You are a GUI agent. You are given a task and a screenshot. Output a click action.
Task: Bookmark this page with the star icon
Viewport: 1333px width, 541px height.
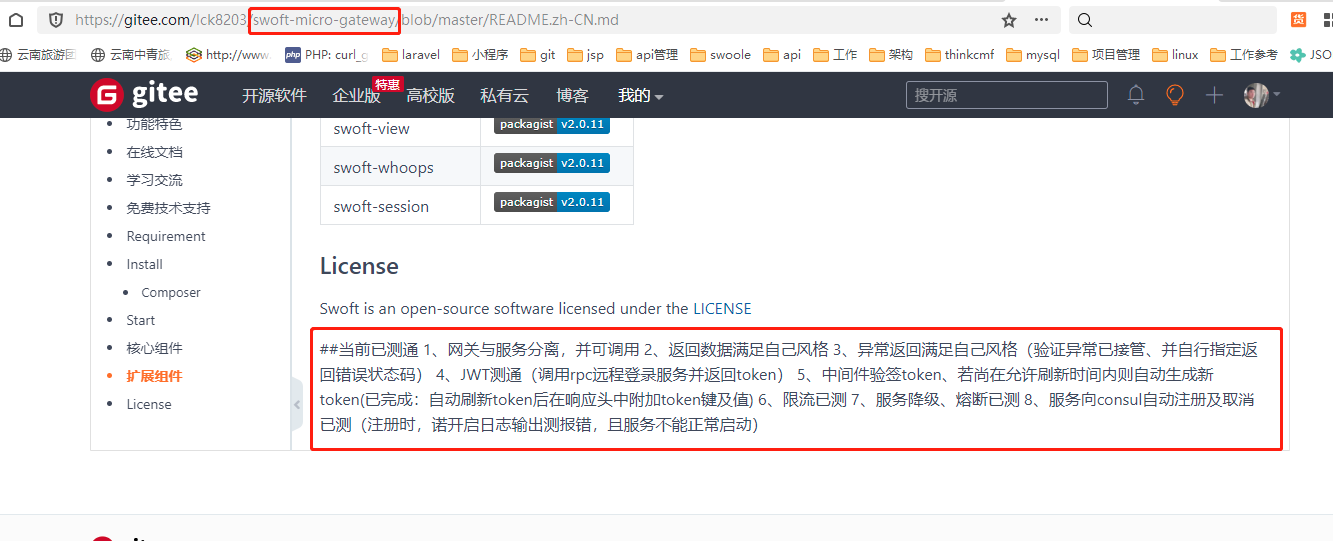pos(1009,20)
